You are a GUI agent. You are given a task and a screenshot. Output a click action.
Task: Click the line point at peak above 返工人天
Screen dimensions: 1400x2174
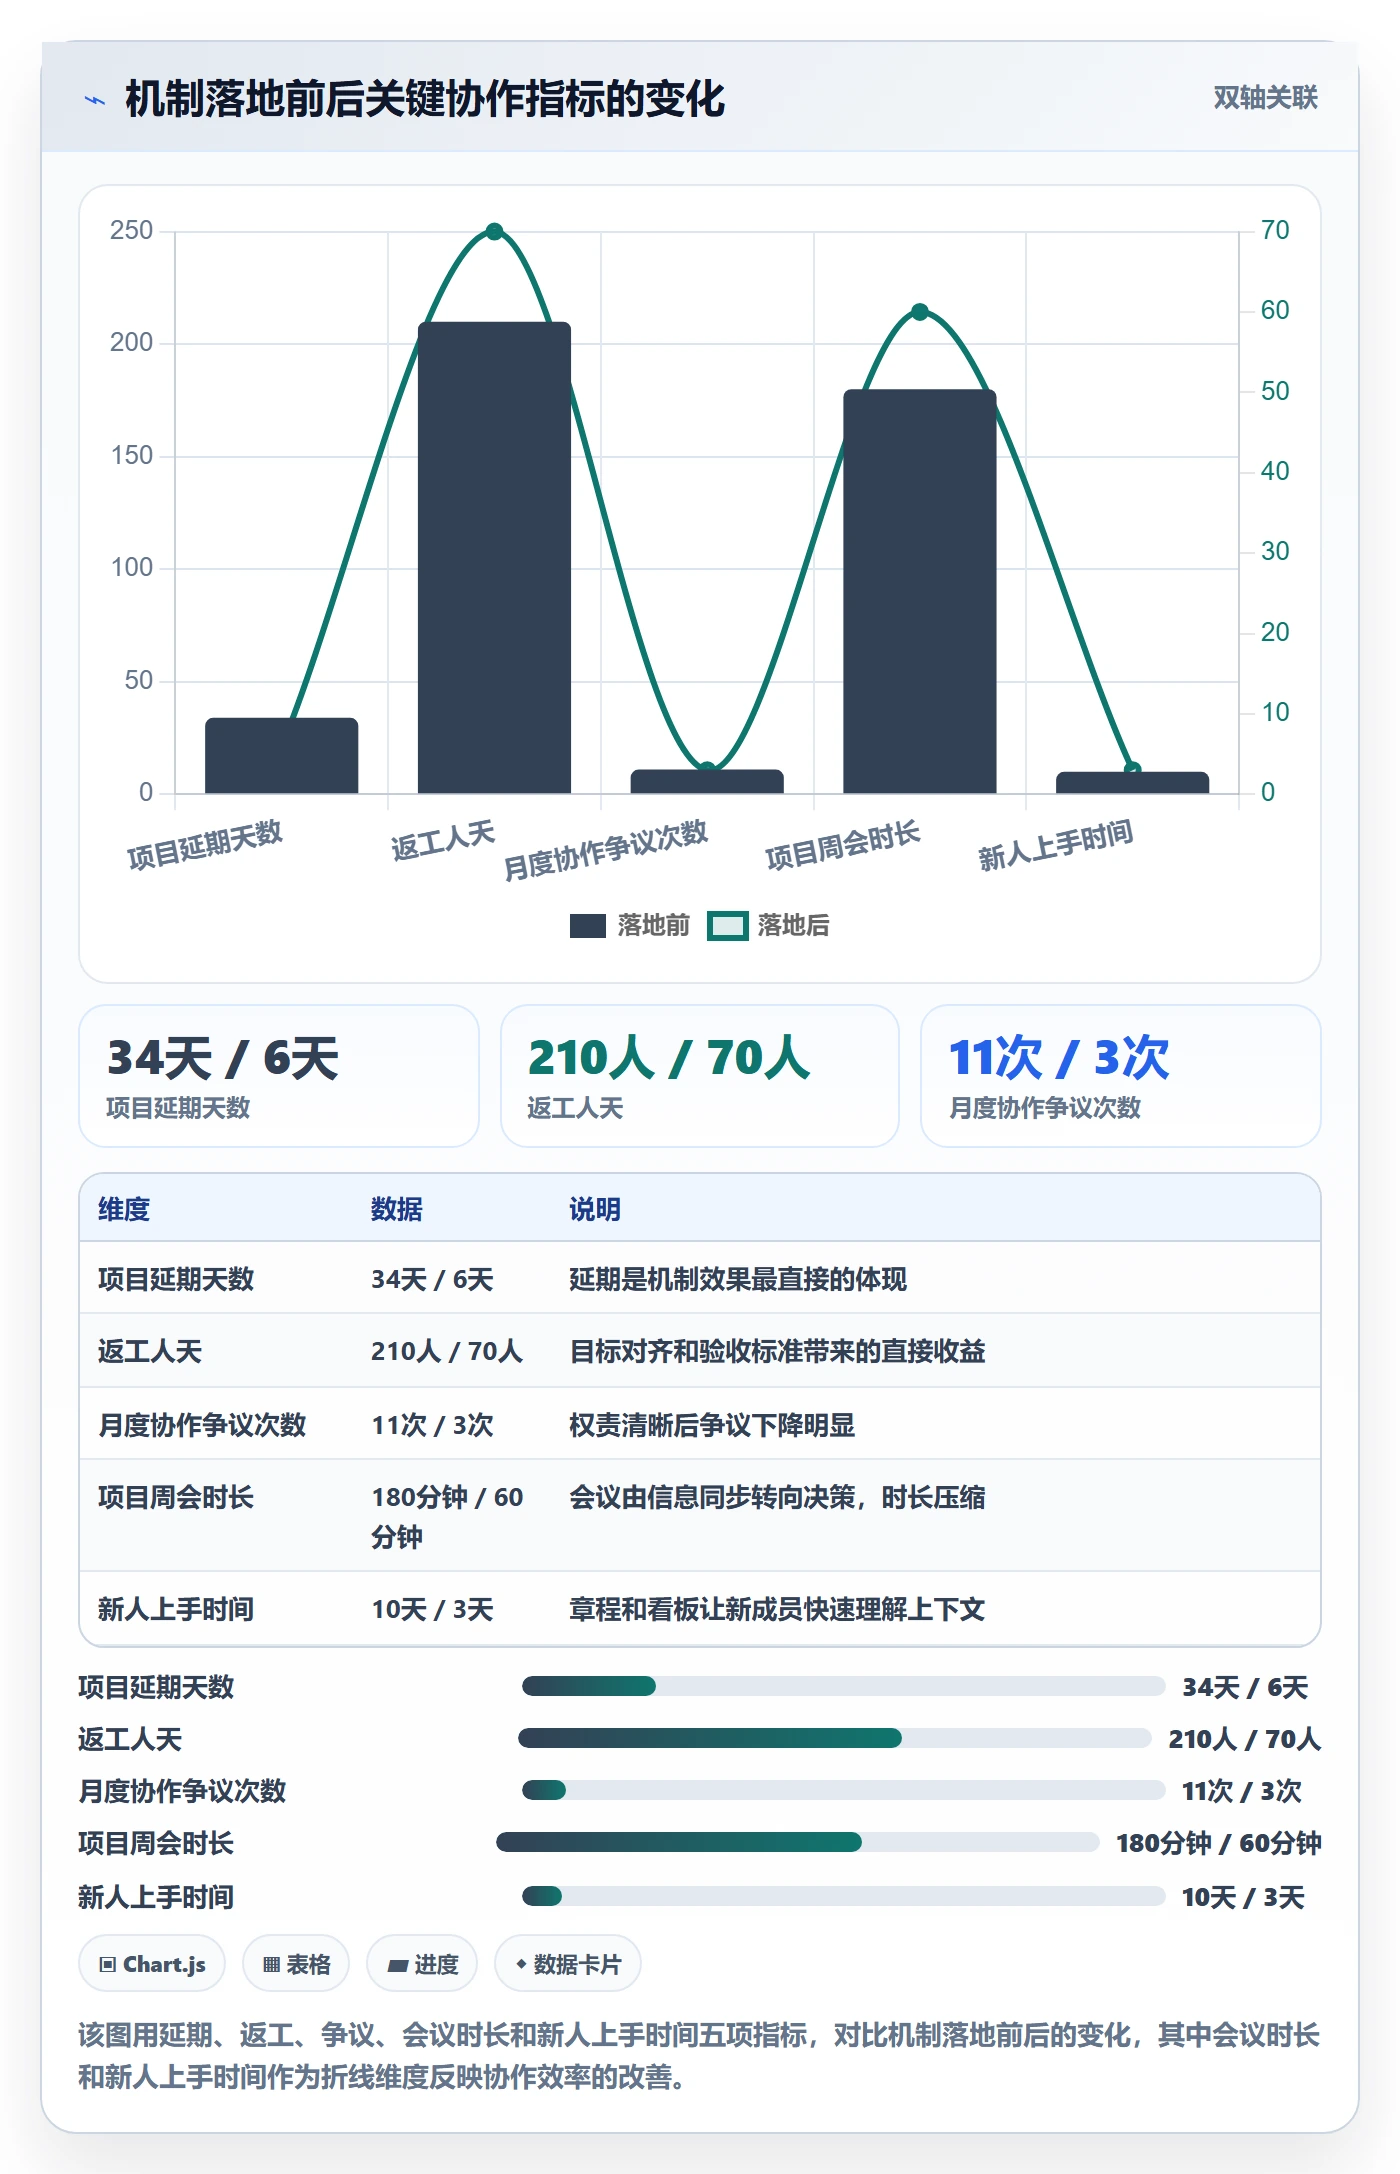pos(494,231)
